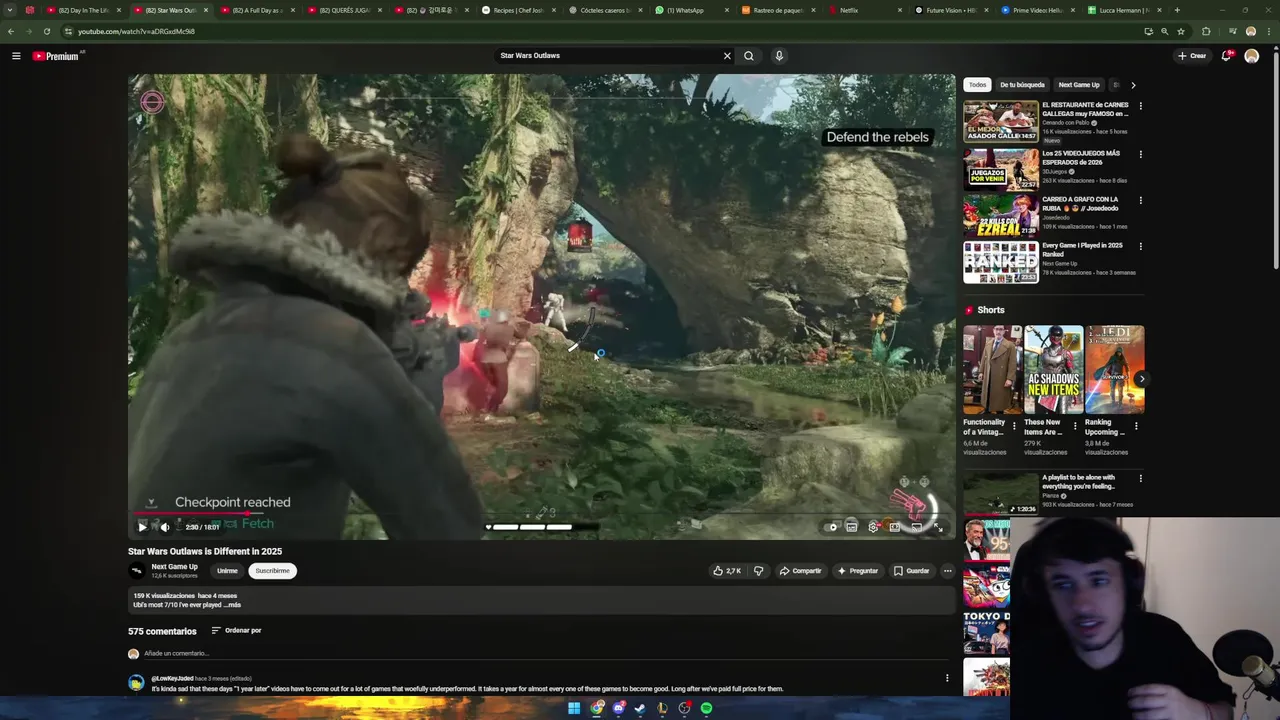This screenshot has height=720, width=1280.
Task: Open the Crear menu
Action: [x=1192, y=56]
